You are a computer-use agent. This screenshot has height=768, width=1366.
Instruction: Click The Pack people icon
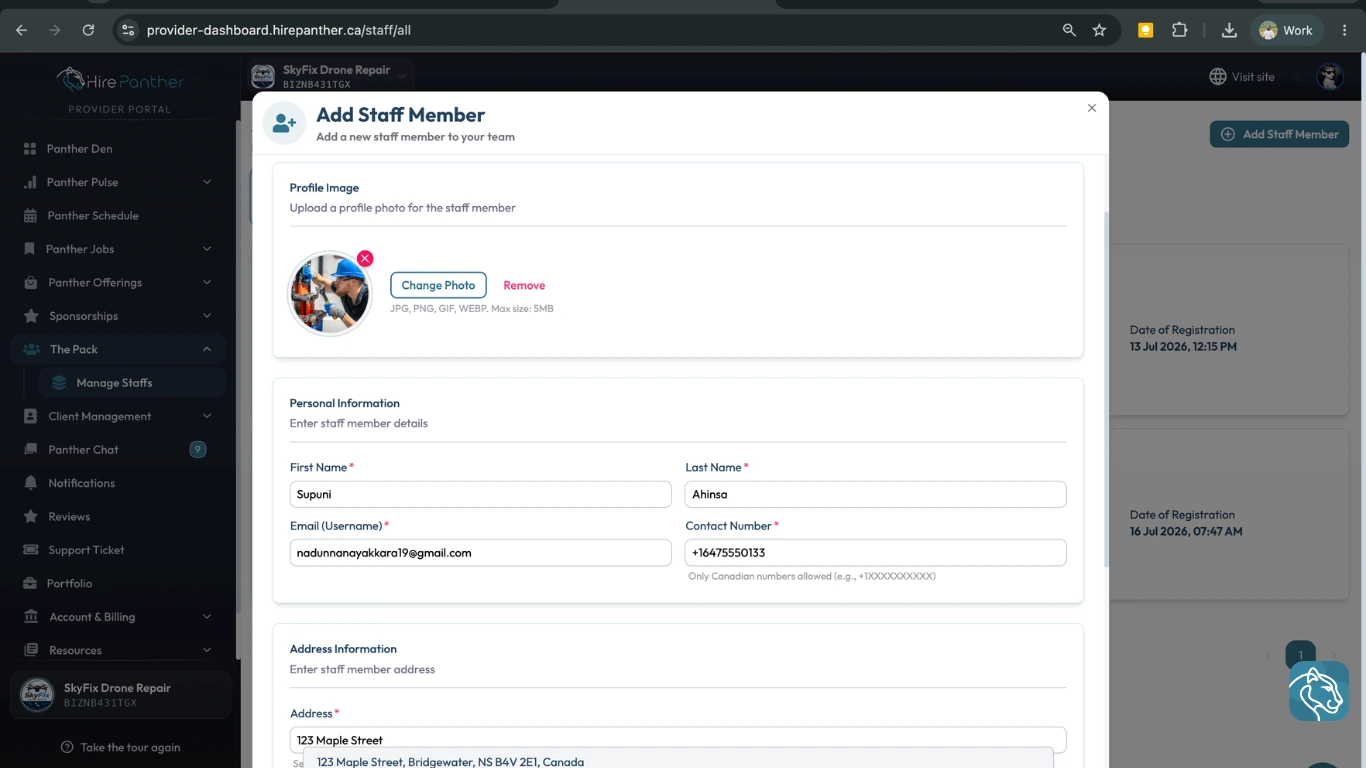(30, 349)
